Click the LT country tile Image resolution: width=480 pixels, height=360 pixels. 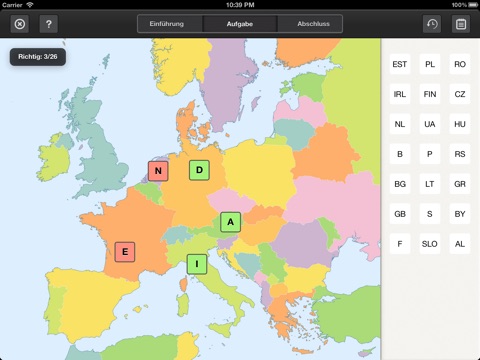(430, 184)
